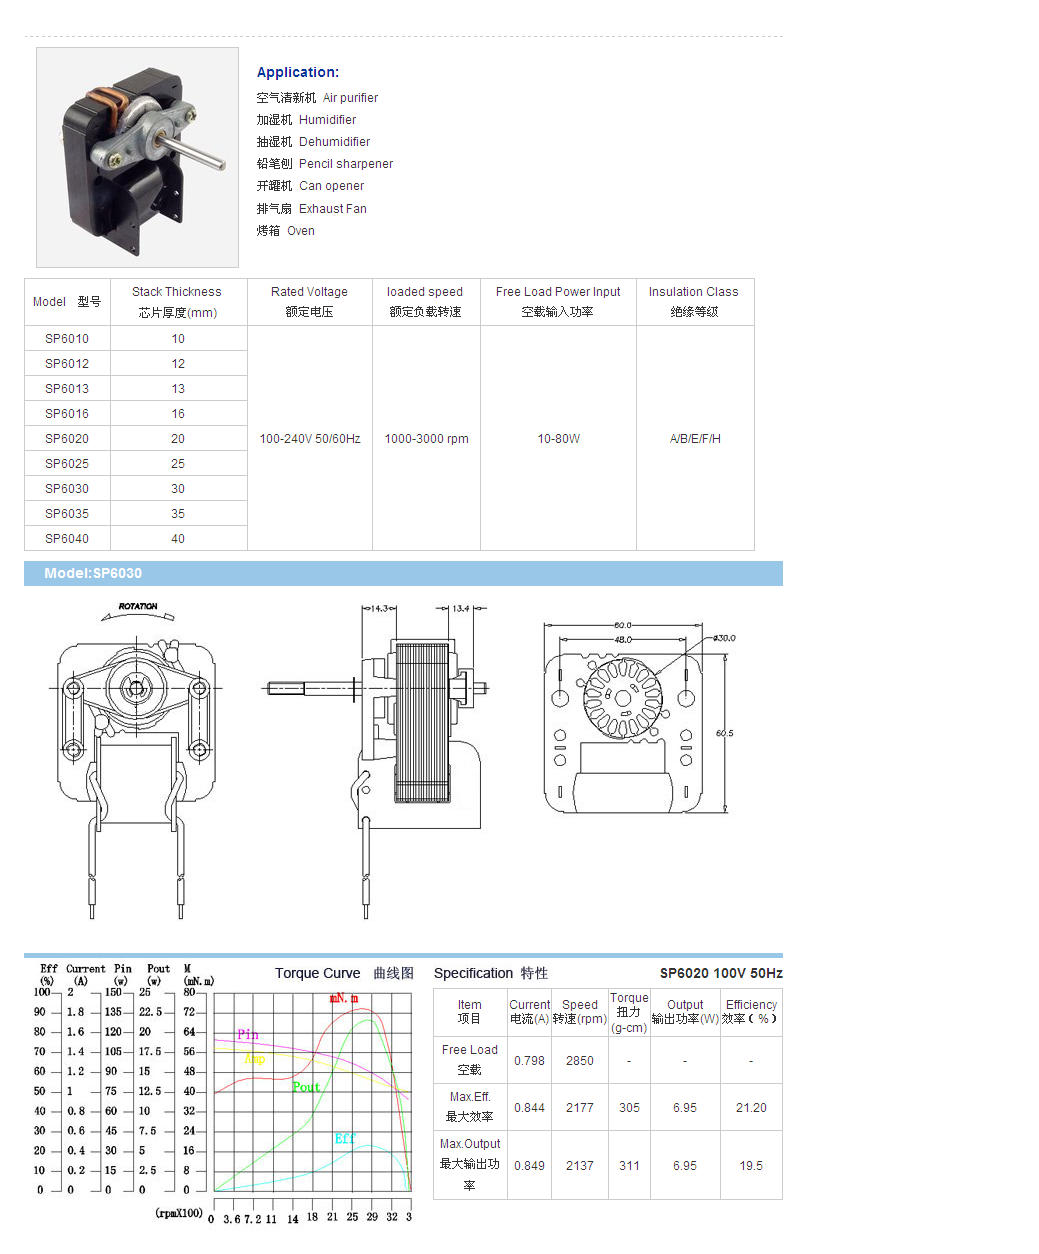Click the Torque column header
Viewport: 1039px width, 1254px height.
point(629,1012)
